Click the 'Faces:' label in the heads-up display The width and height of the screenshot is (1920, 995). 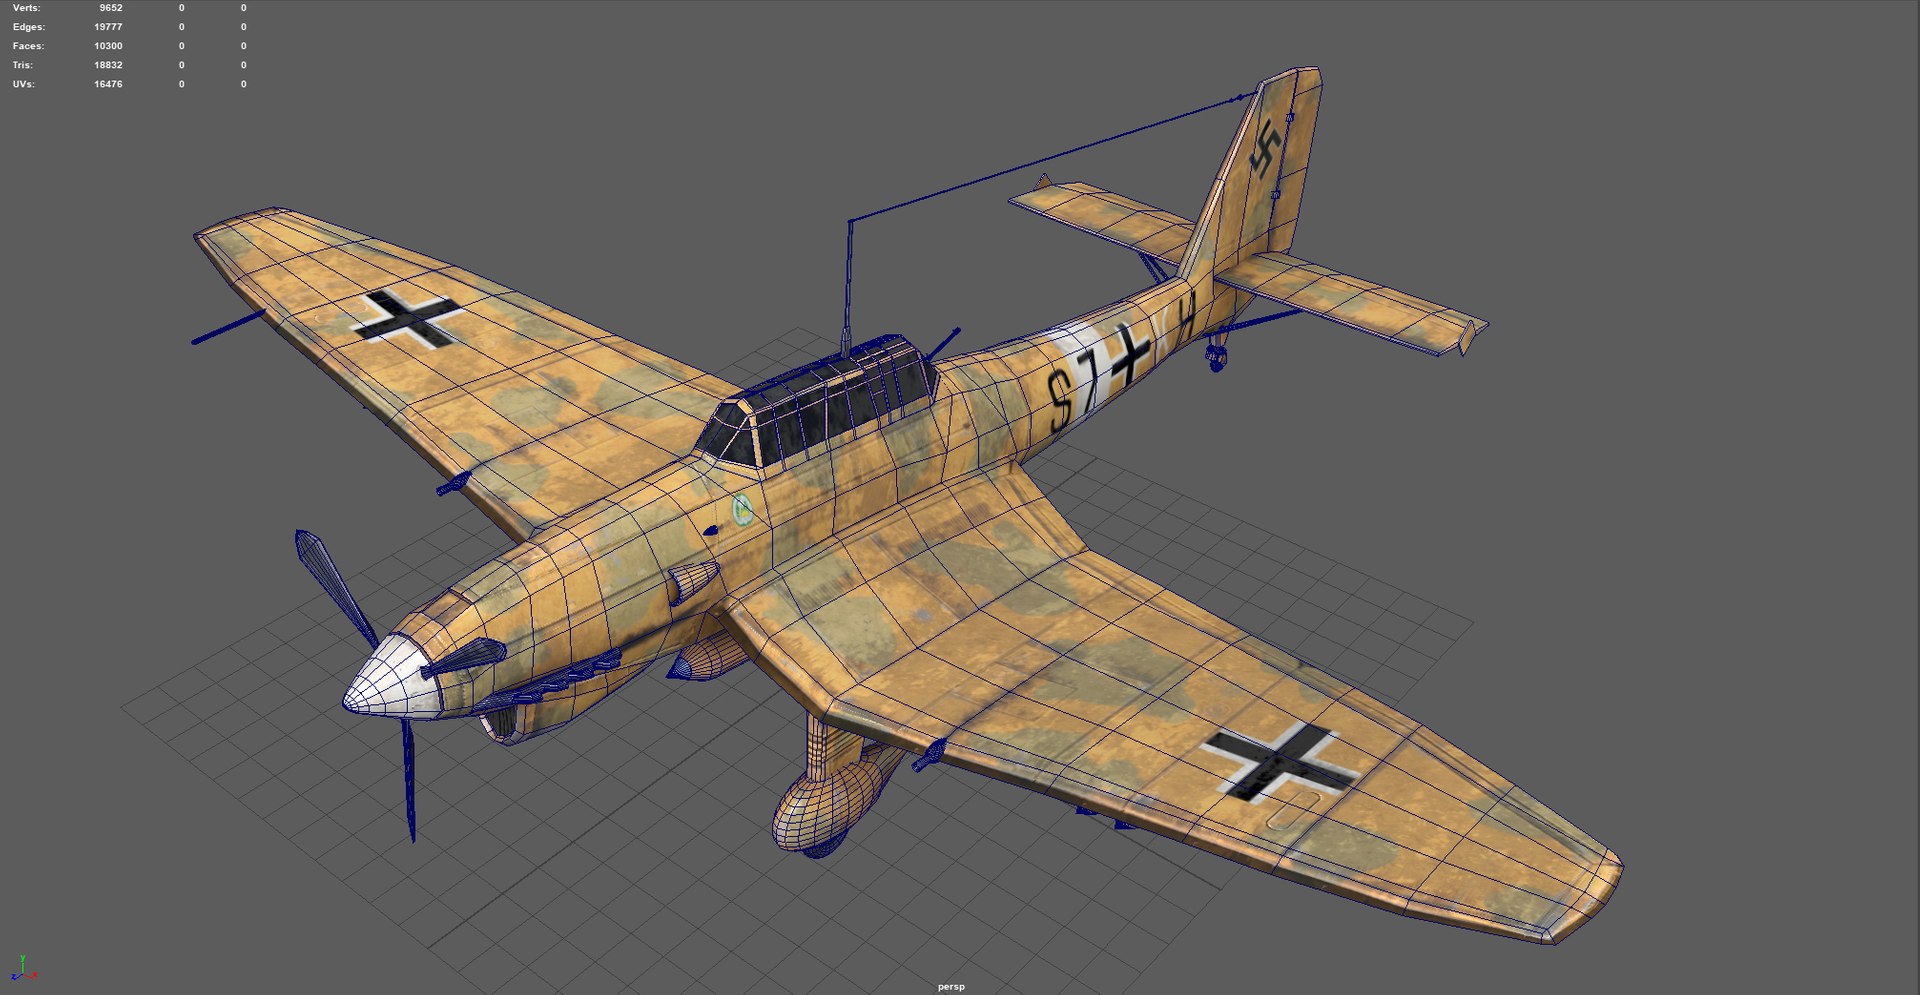[x=28, y=46]
